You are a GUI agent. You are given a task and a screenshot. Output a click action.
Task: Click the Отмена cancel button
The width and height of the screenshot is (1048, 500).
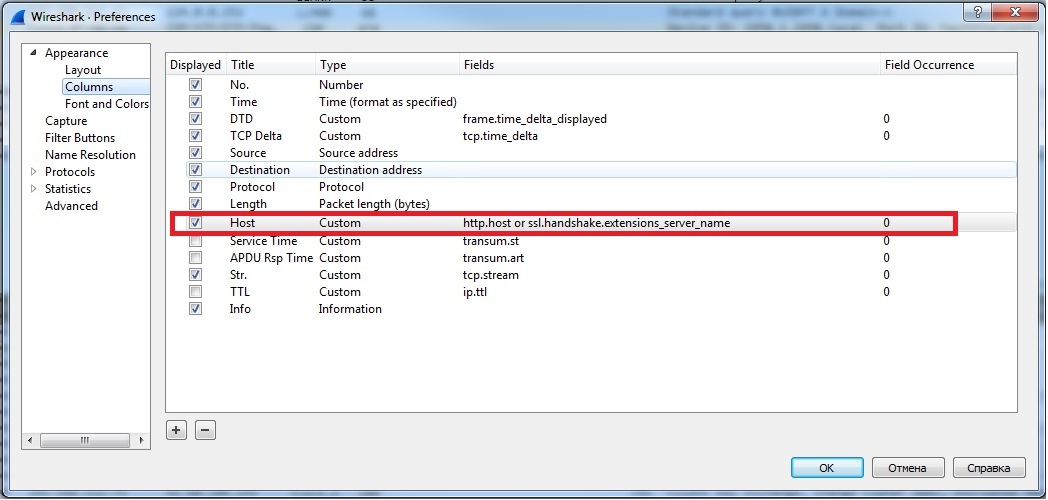click(908, 468)
